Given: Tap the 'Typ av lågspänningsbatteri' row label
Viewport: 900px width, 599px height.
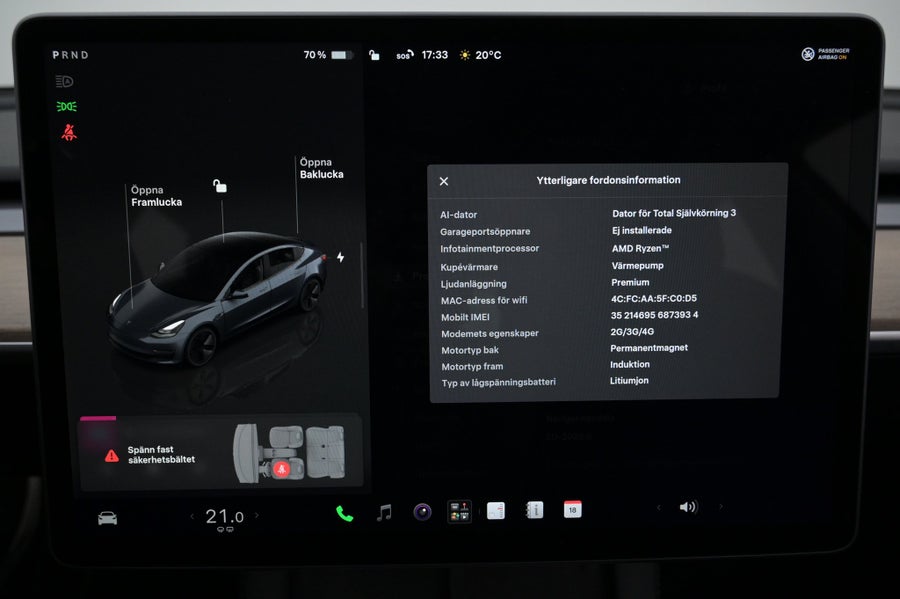Looking at the screenshot, I should point(499,382).
